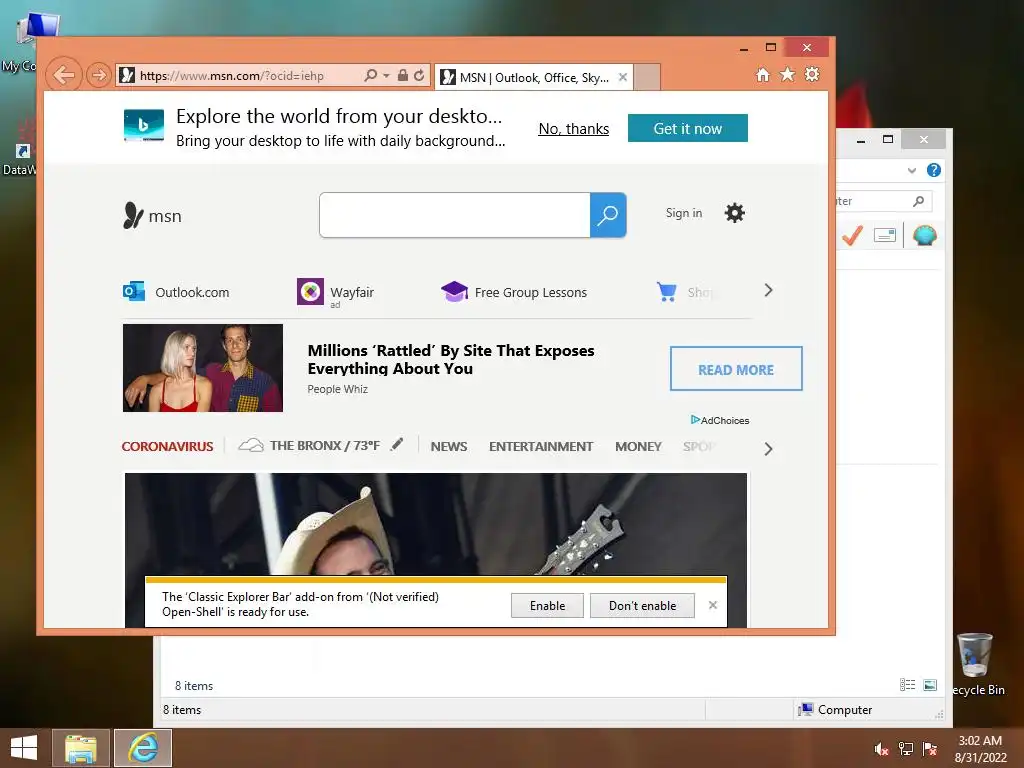Screen dimensions: 1024x768
Task: Click the Don't enable button
Action: pos(642,605)
